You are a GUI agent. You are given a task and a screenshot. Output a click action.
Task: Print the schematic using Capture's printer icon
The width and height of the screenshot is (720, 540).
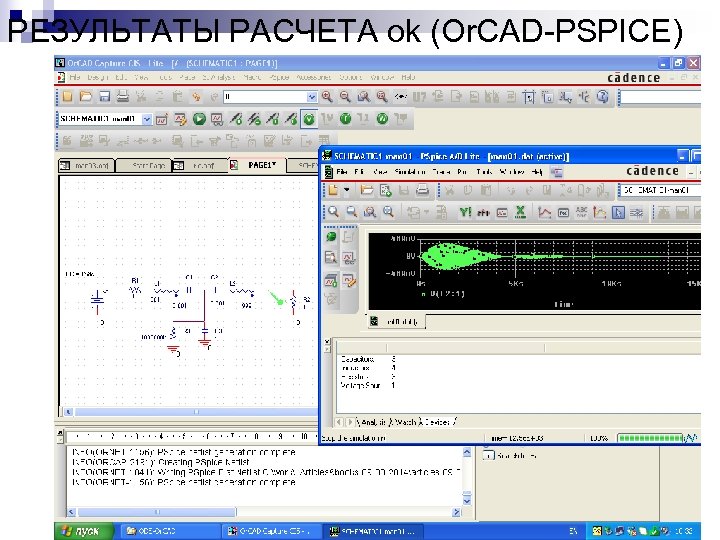point(123,96)
